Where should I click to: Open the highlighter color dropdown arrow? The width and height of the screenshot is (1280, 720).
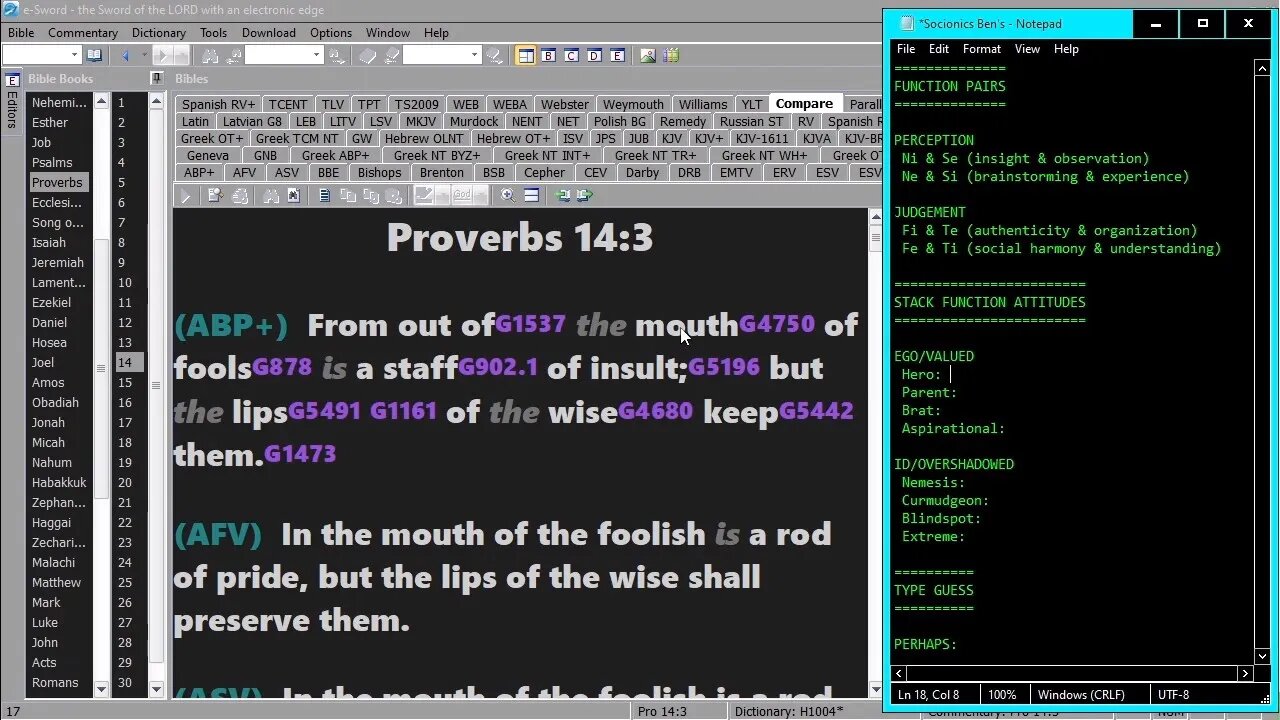pyautogui.click(x=442, y=196)
